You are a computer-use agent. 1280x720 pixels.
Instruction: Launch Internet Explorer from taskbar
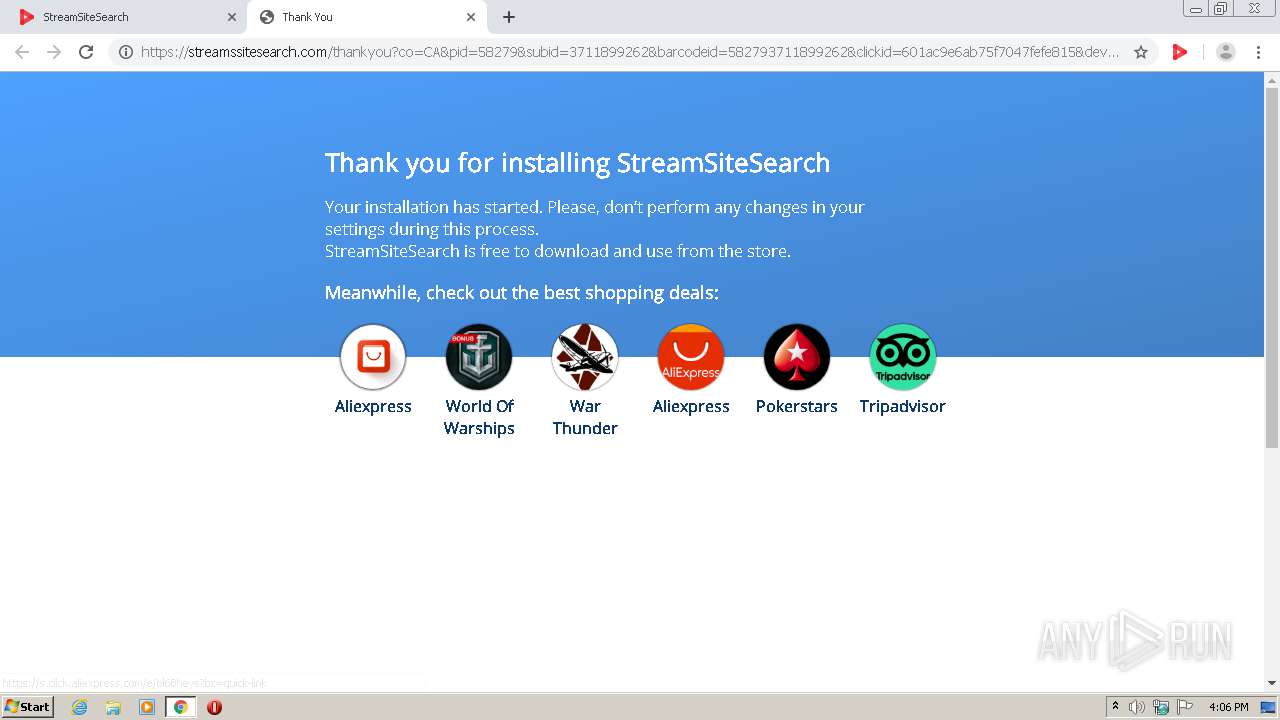click(x=80, y=707)
